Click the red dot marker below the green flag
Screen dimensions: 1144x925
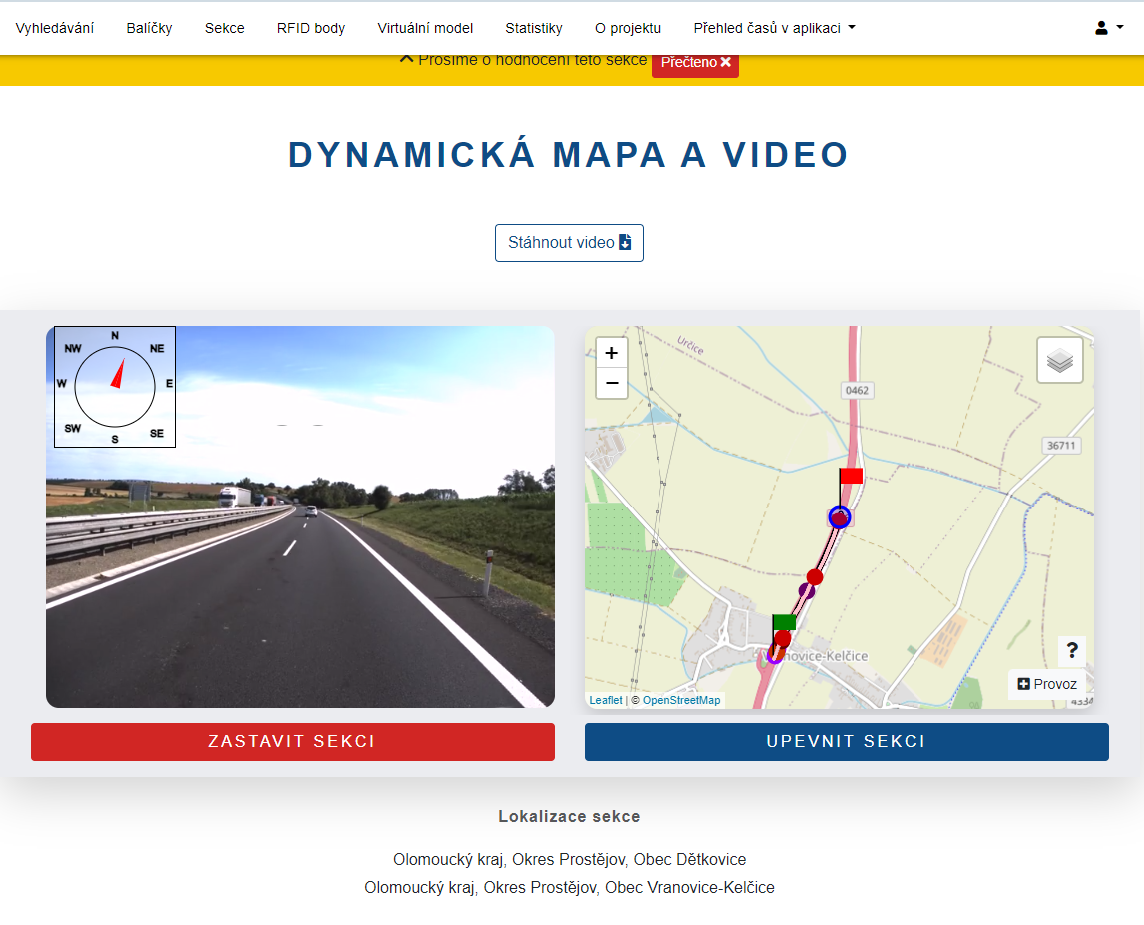tap(782, 639)
